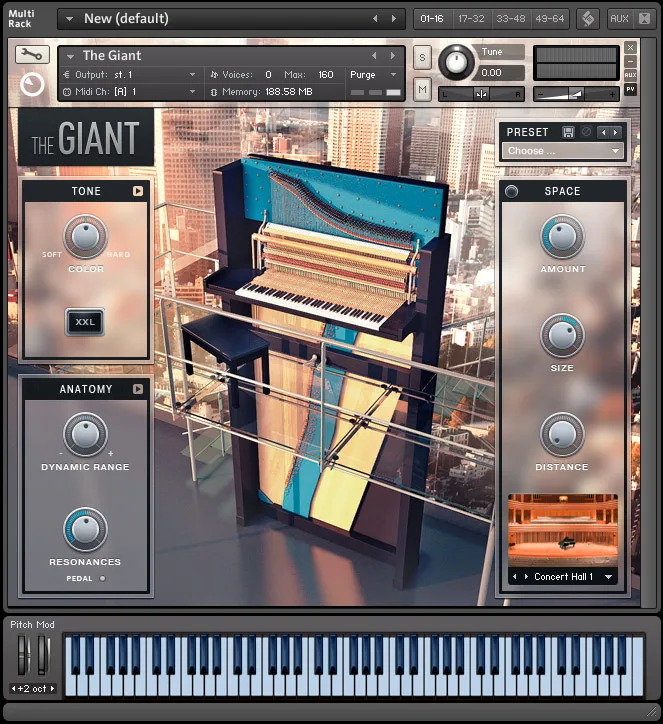Go to next preset arrow

(615, 133)
